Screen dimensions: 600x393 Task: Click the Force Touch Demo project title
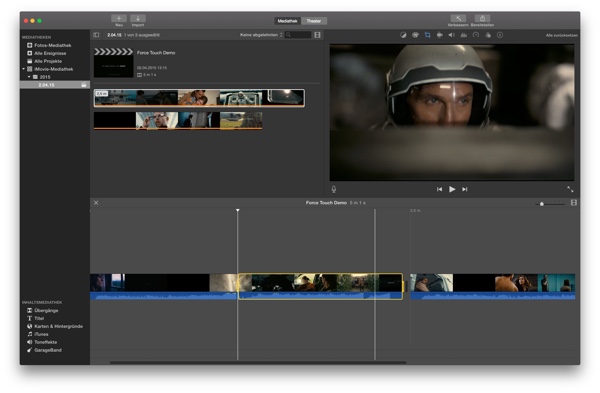point(156,53)
